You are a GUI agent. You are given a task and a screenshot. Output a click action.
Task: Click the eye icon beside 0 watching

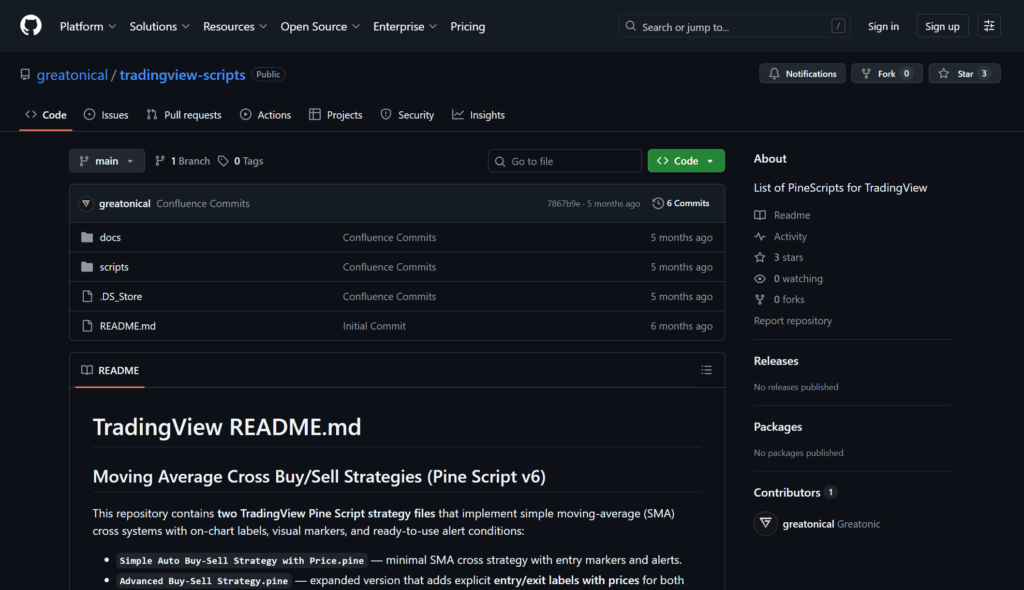point(760,278)
